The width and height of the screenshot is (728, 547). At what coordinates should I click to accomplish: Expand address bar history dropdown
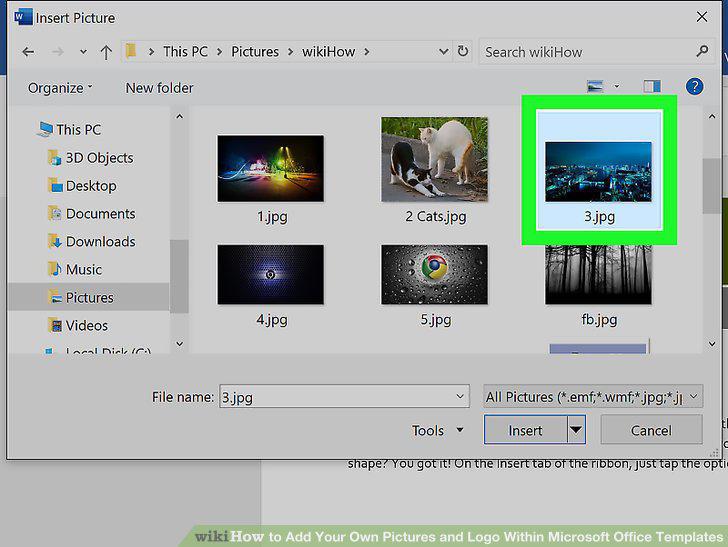pyautogui.click(x=443, y=51)
